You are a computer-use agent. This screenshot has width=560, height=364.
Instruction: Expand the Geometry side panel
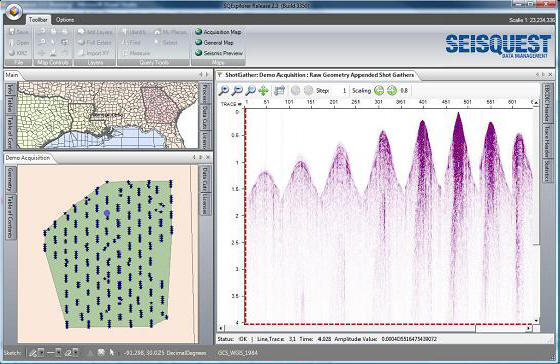tap(10, 179)
